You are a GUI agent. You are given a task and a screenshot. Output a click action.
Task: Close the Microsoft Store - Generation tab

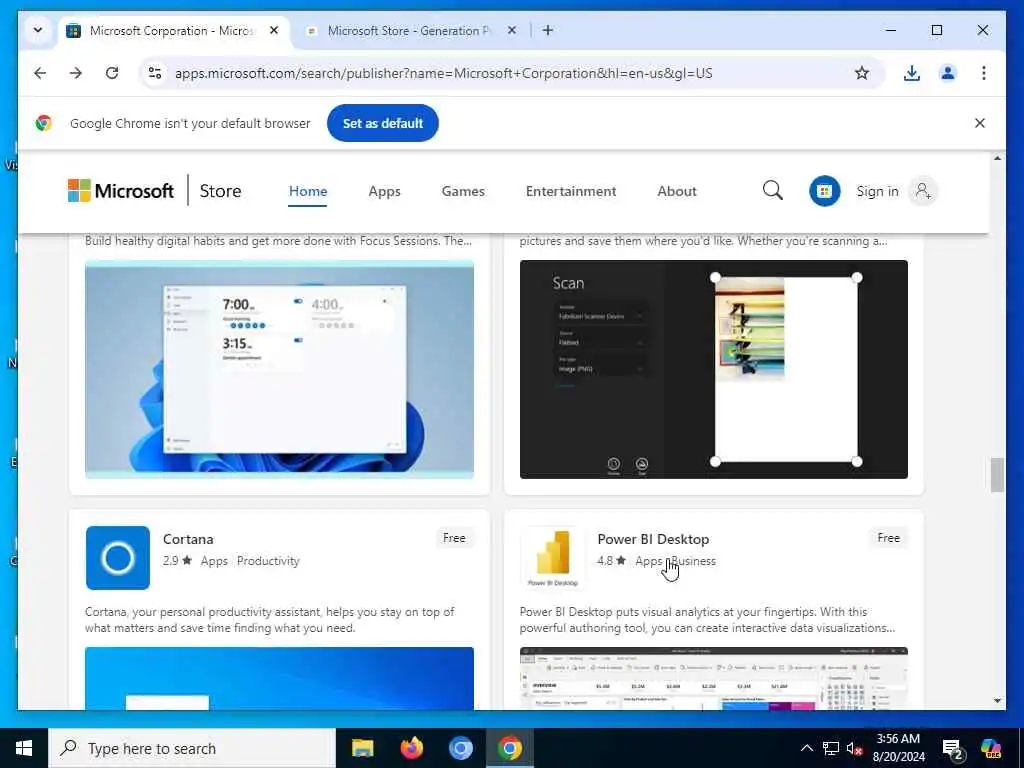point(512,31)
